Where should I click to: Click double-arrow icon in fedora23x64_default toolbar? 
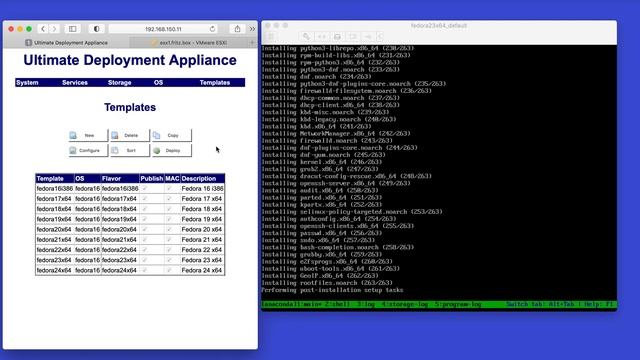pyautogui.click(x=322, y=37)
